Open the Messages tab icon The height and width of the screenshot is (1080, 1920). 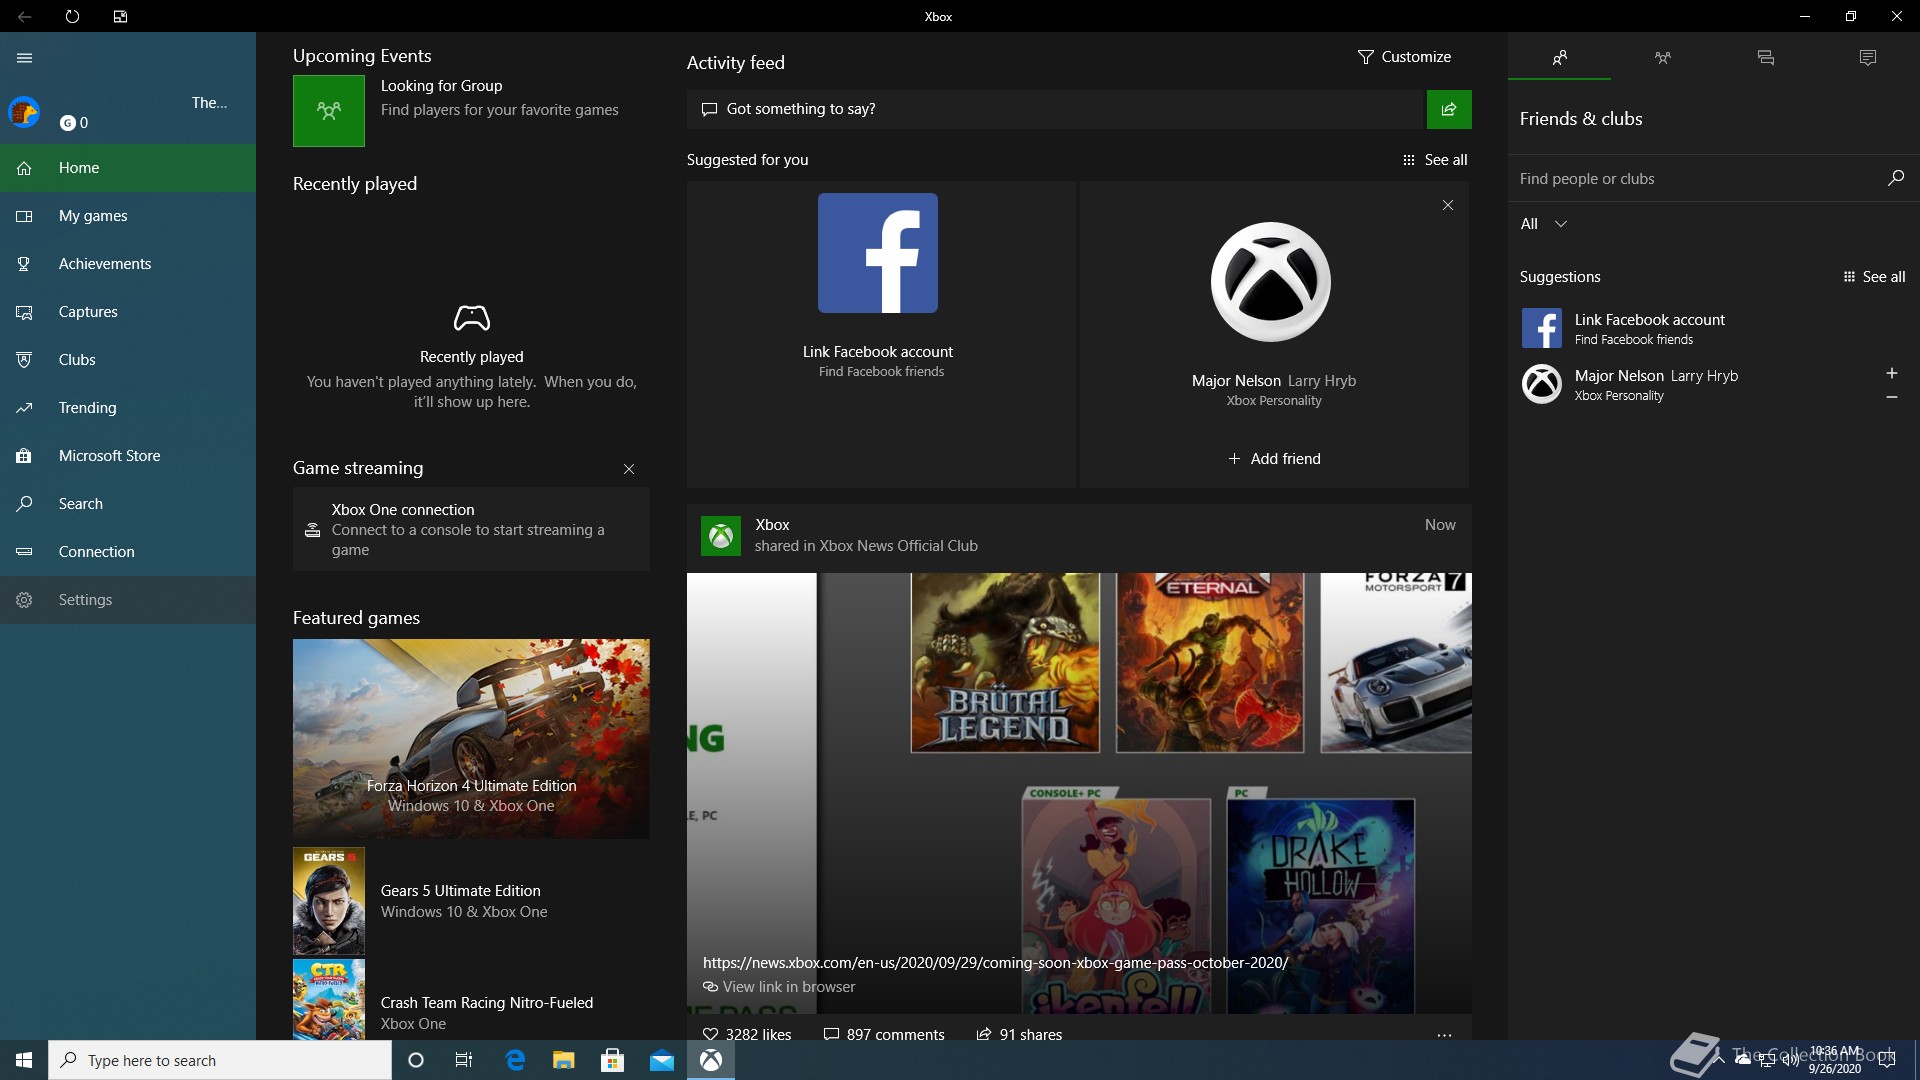[x=1765, y=58]
